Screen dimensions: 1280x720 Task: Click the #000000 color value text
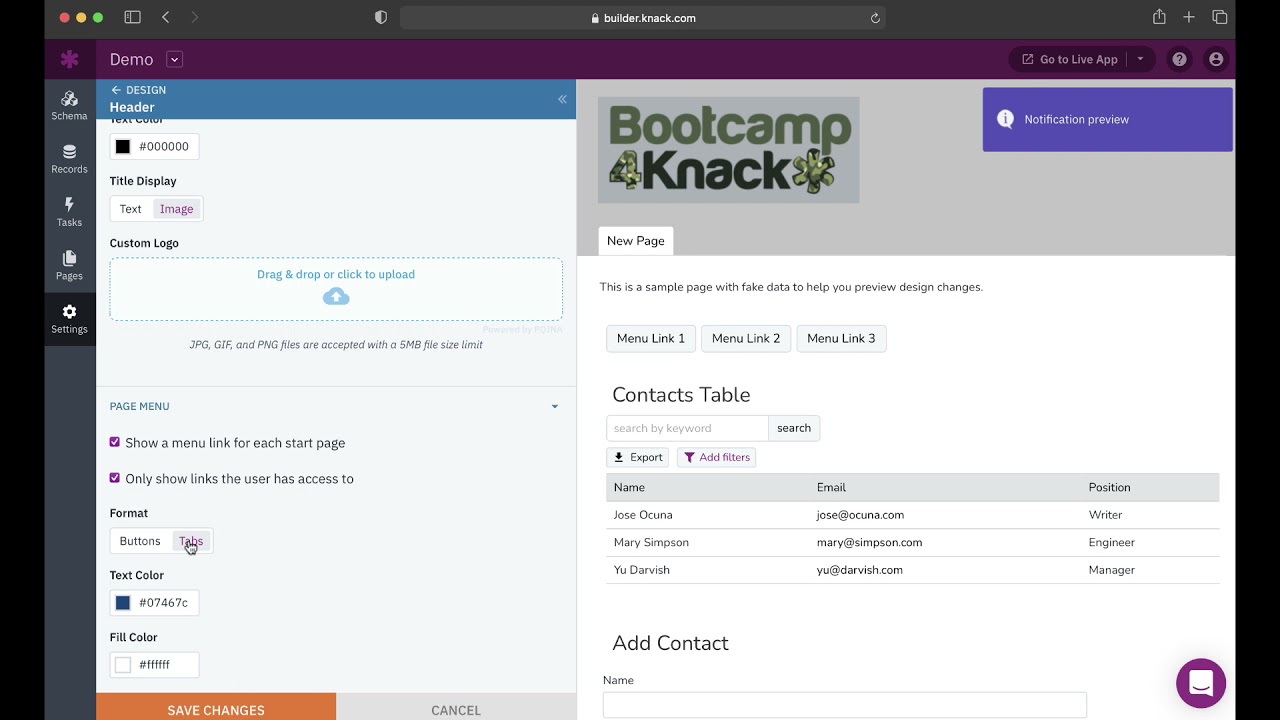[x=164, y=146]
